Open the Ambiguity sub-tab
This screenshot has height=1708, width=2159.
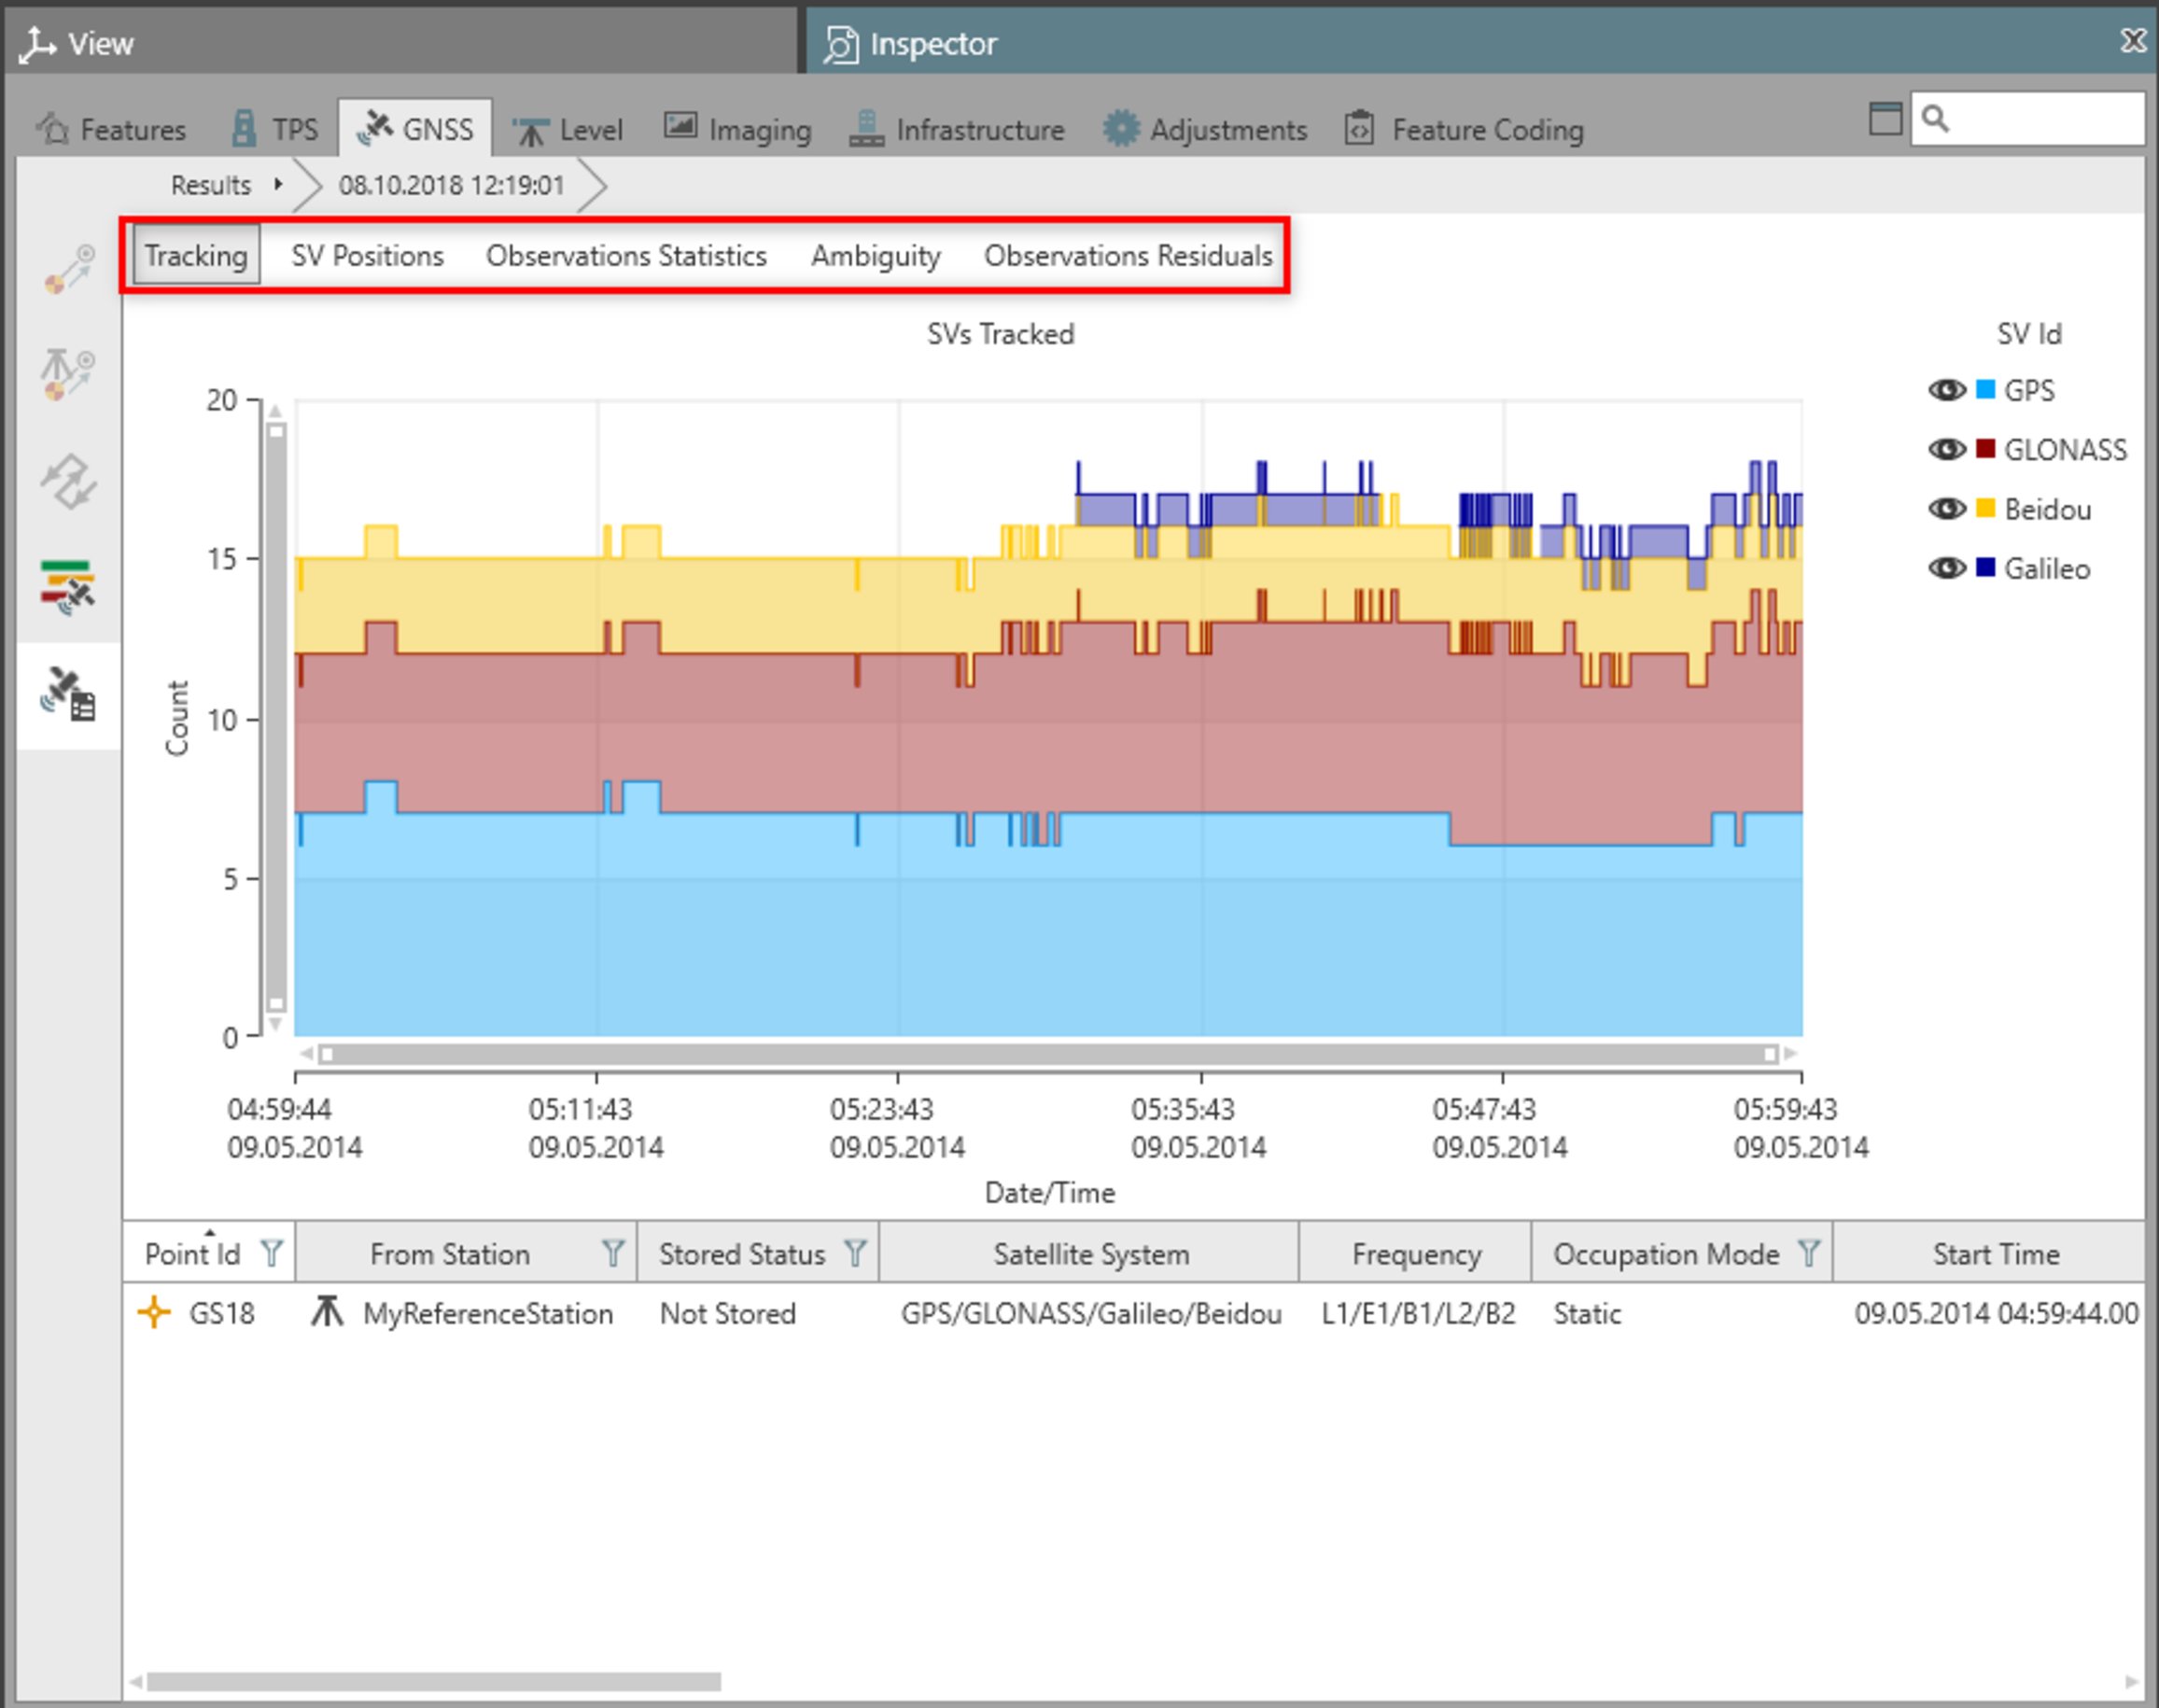pos(875,255)
